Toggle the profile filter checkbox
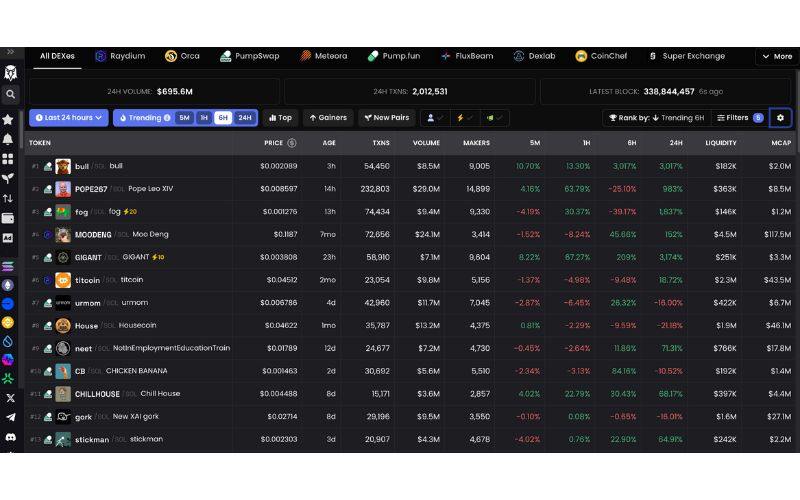 (x=435, y=118)
